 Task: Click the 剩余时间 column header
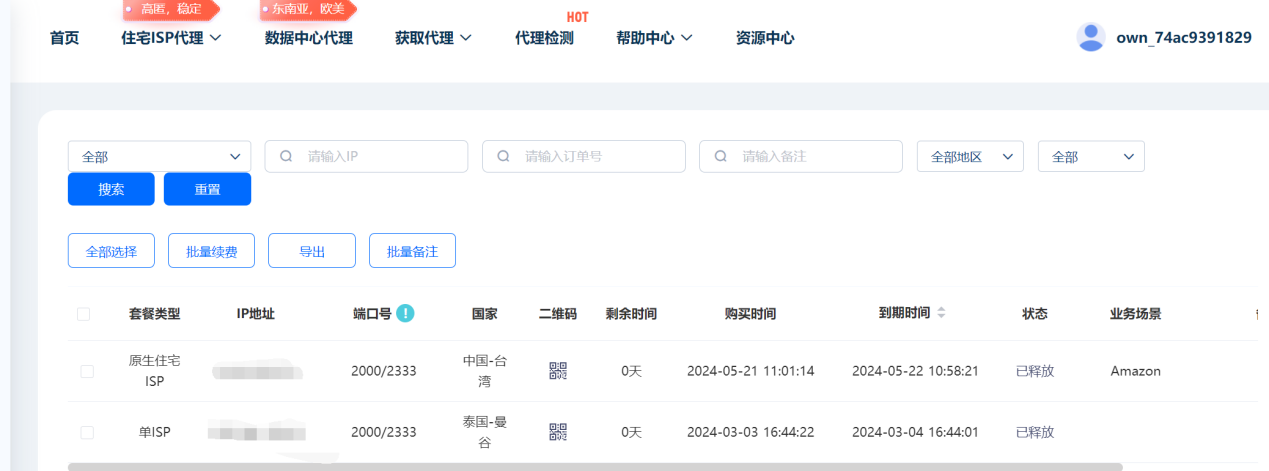pyautogui.click(x=631, y=314)
